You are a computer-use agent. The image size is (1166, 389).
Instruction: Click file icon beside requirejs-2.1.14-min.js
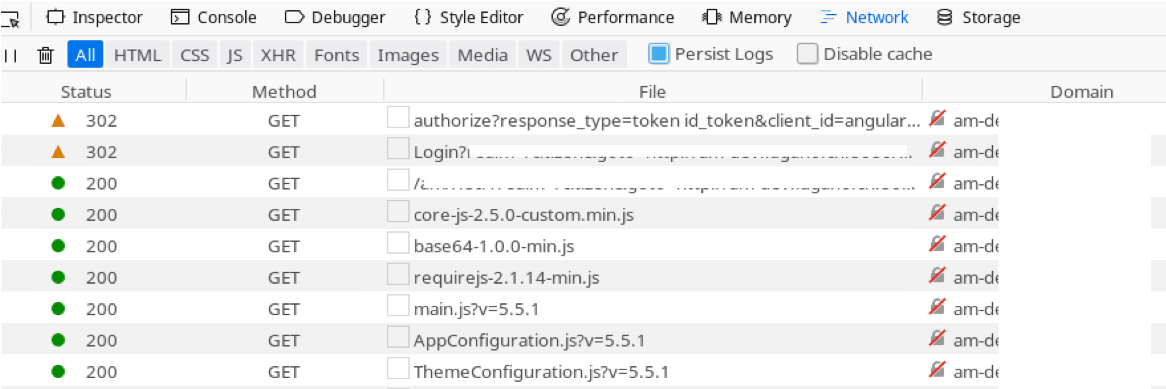pyautogui.click(x=399, y=275)
